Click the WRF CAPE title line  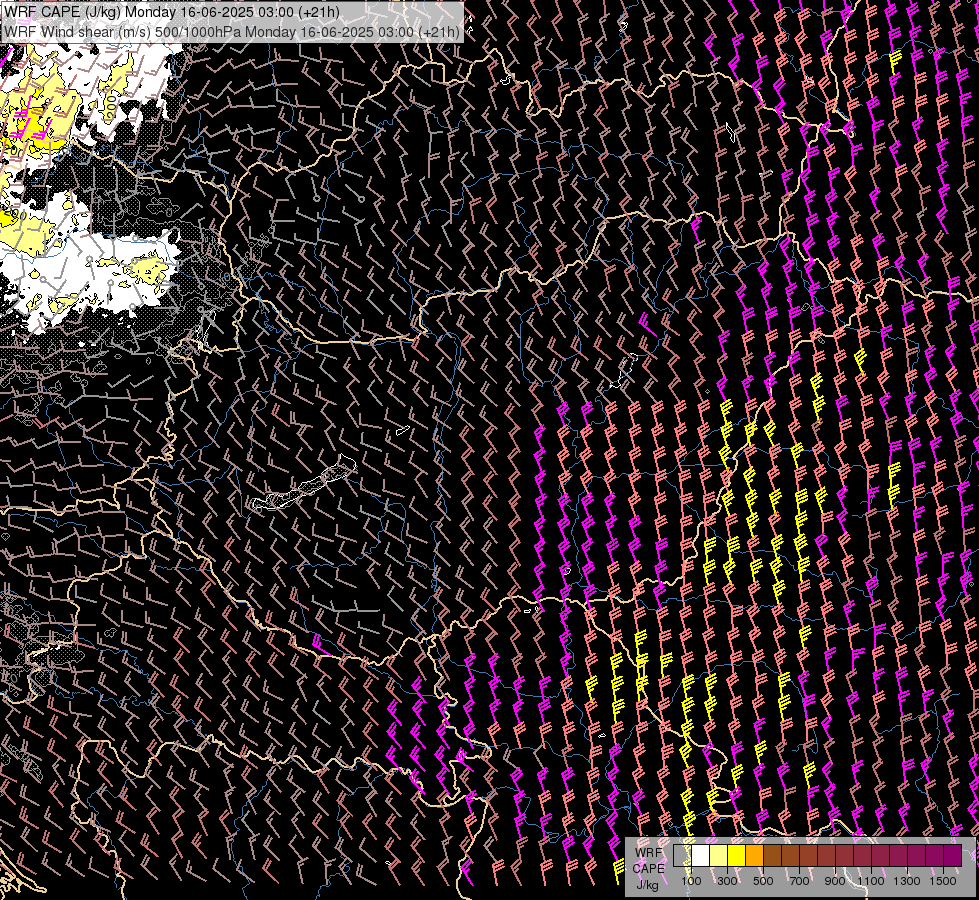pyautogui.click(x=172, y=12)
